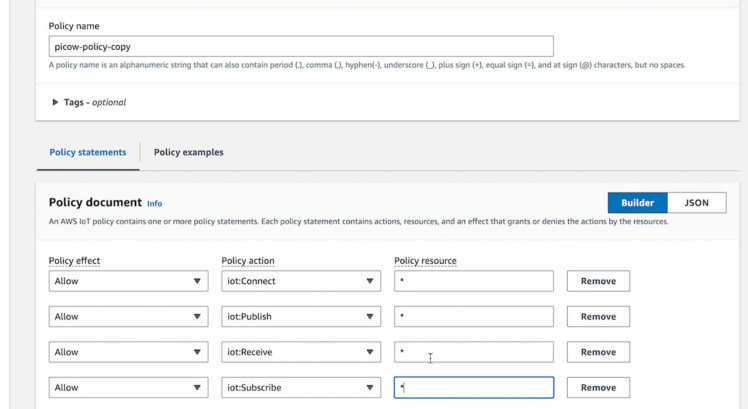This screenshot has height=409, width=748.
Task: Select the Builder view toggle
Action: (x=637, y=202)
